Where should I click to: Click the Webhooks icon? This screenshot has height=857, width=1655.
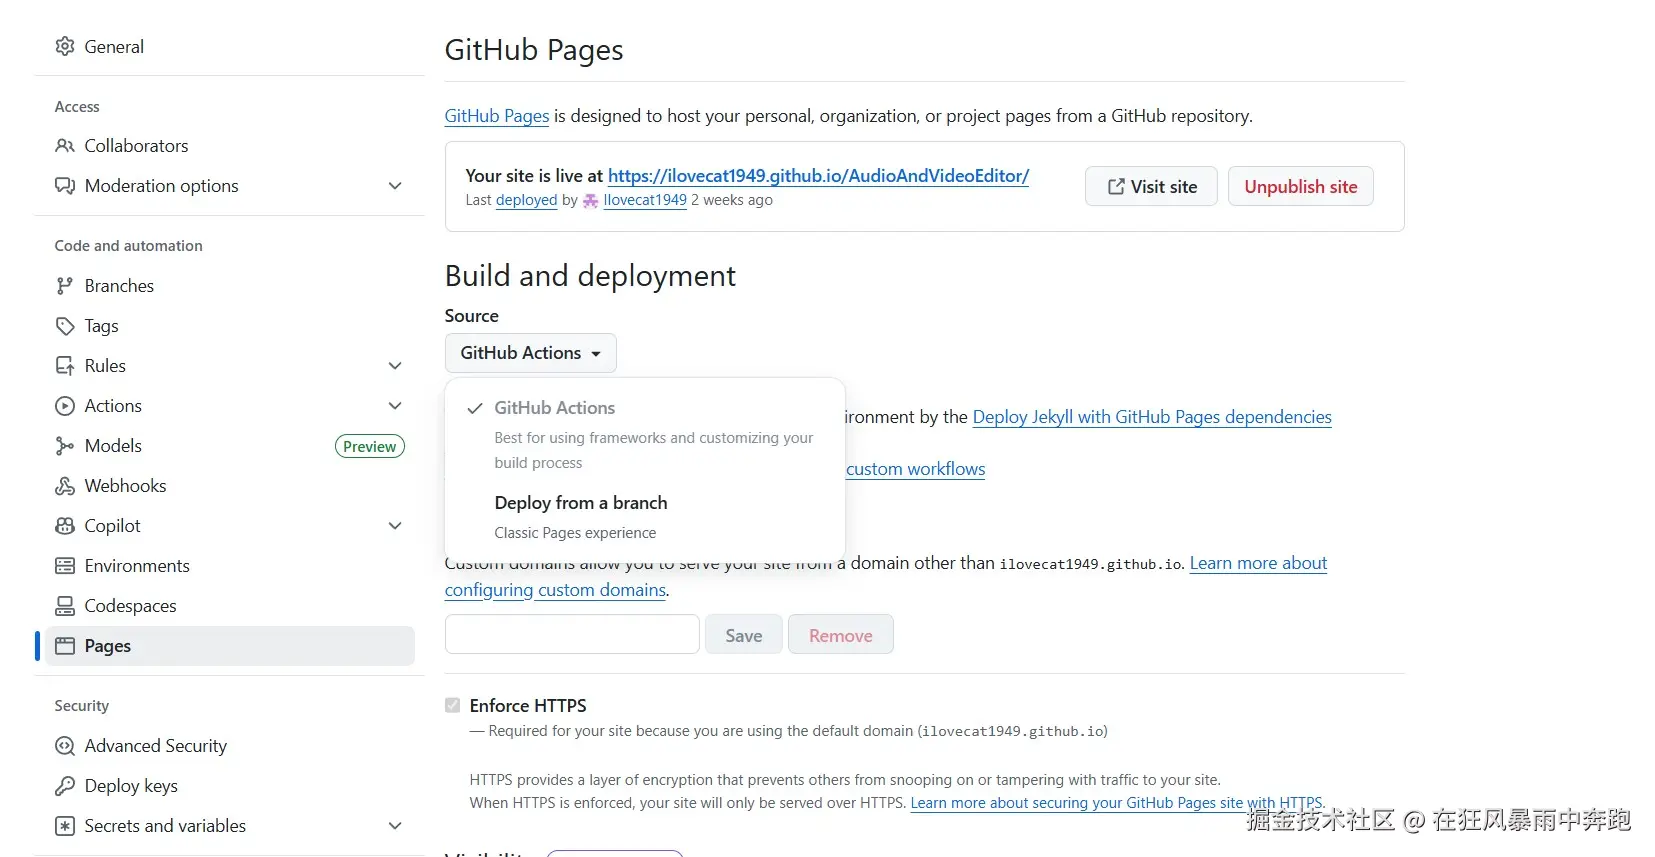[65, 486]
